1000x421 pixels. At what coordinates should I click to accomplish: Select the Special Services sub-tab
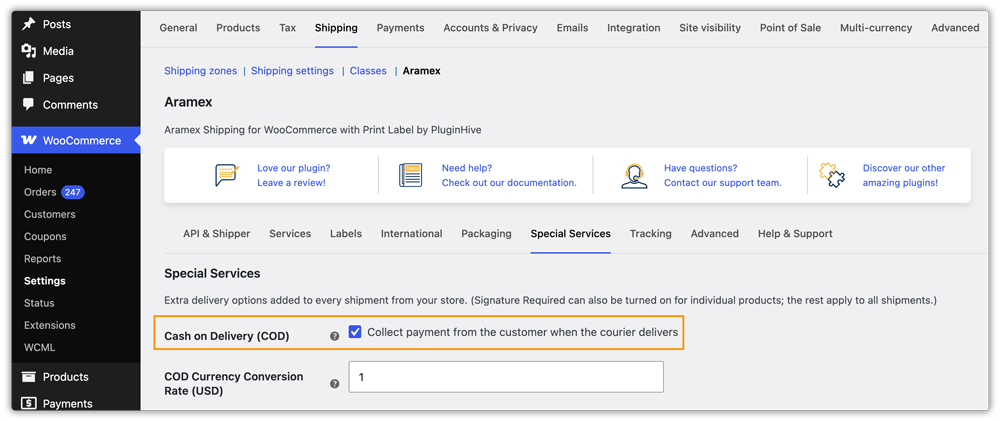(x=571, y=233)
